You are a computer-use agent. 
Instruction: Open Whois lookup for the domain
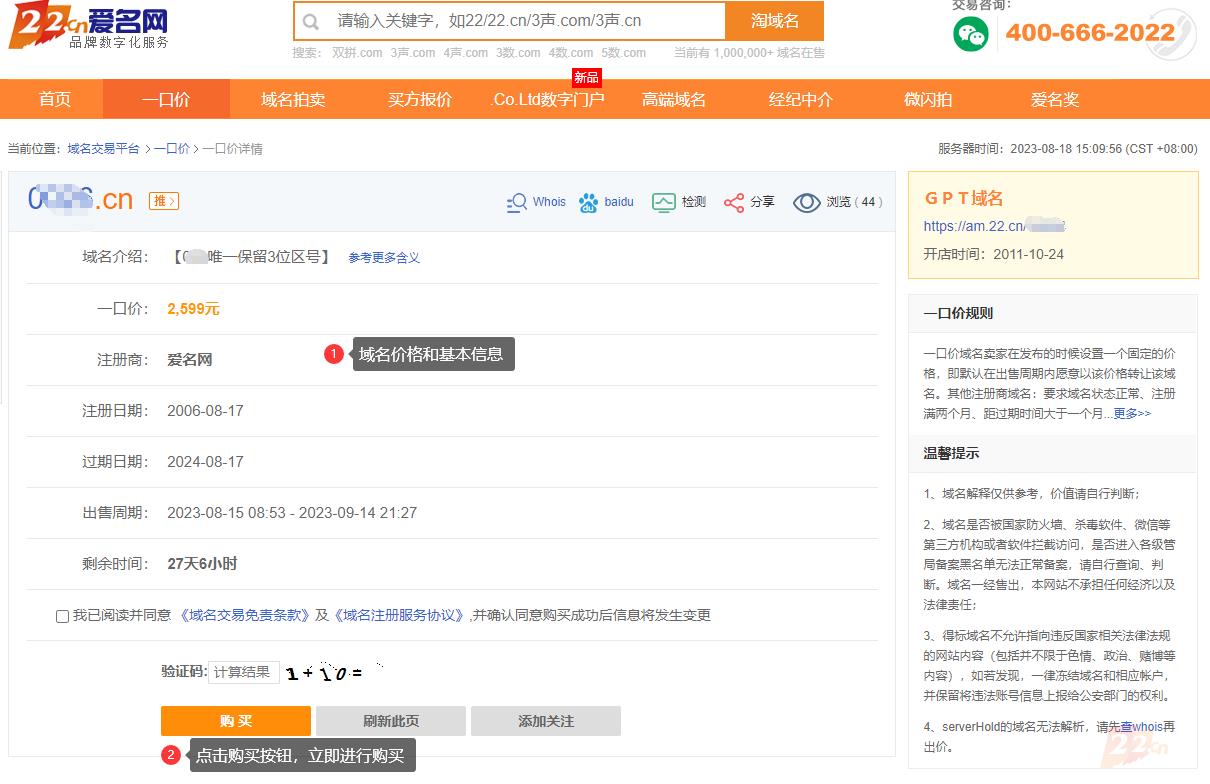[537, 202]
